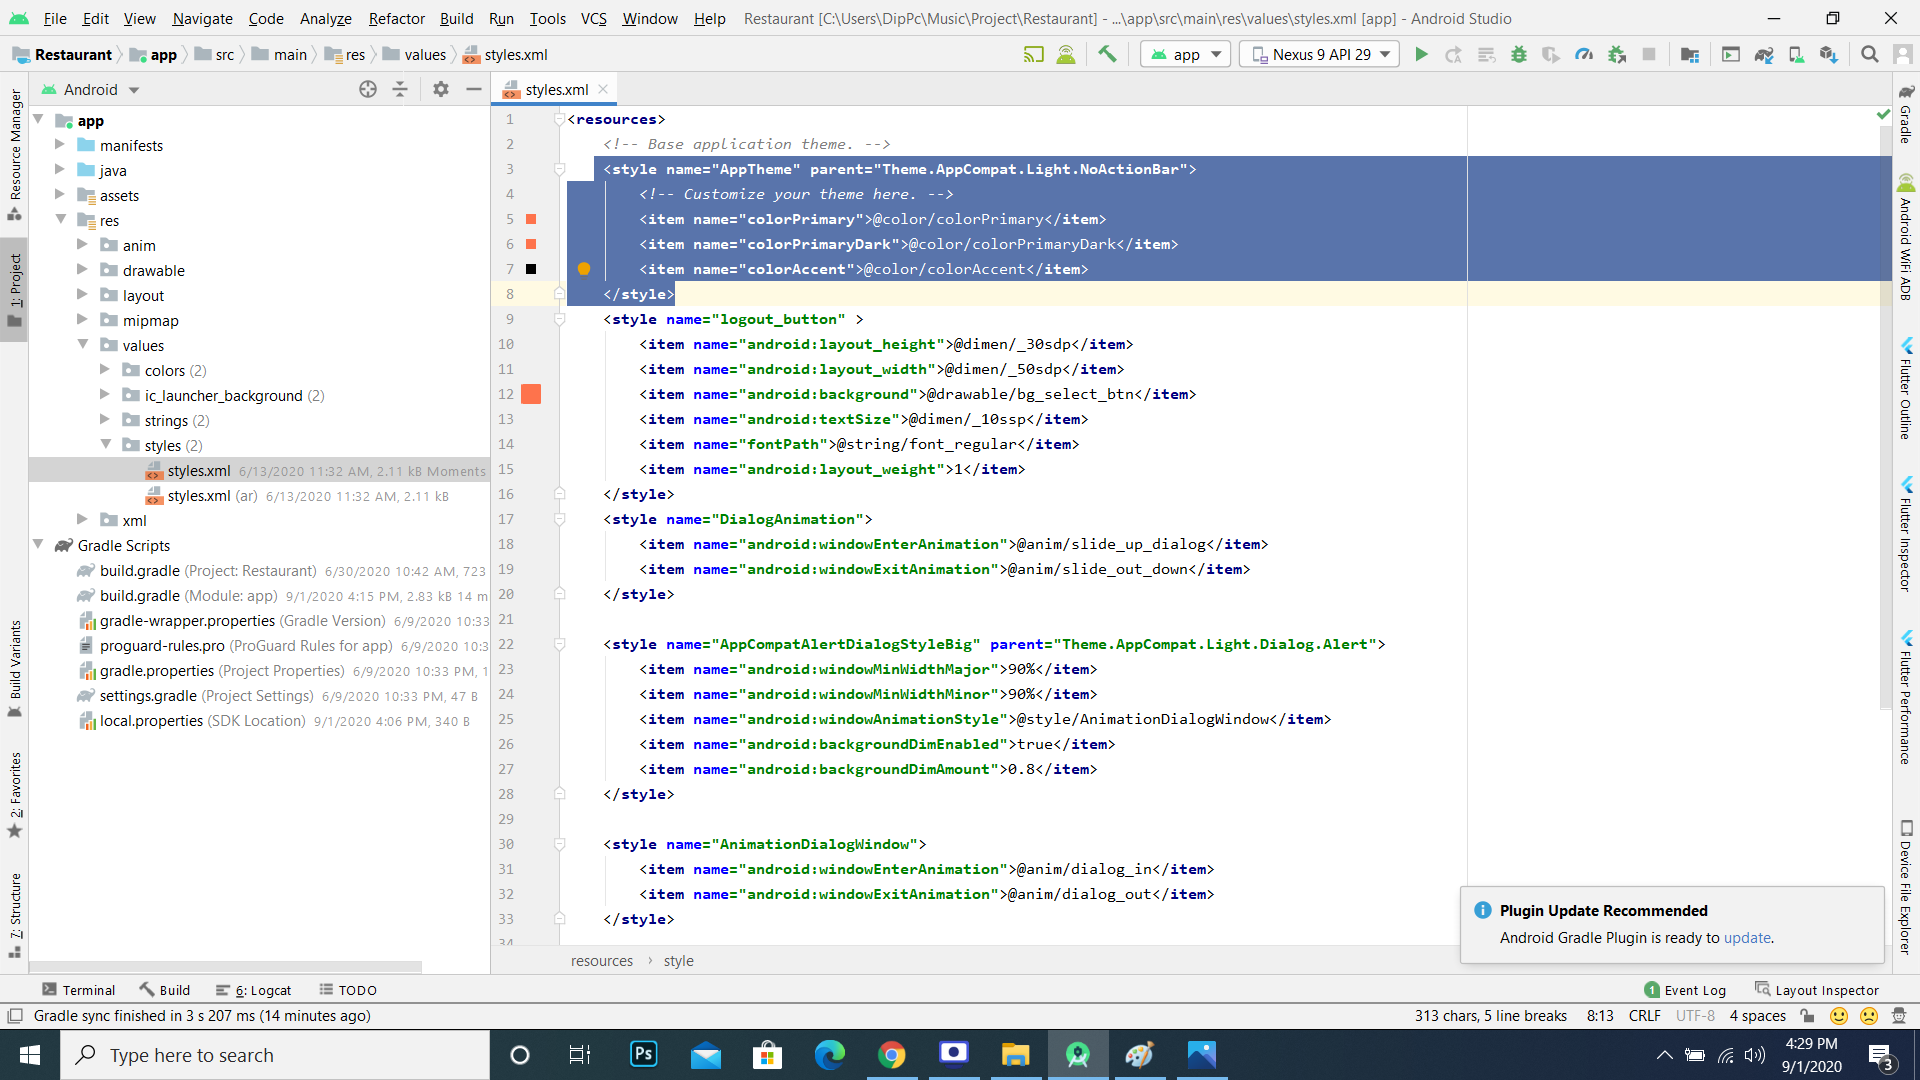Click the green Run app button
1920x1080 pixels.
tap(1421, 54)
